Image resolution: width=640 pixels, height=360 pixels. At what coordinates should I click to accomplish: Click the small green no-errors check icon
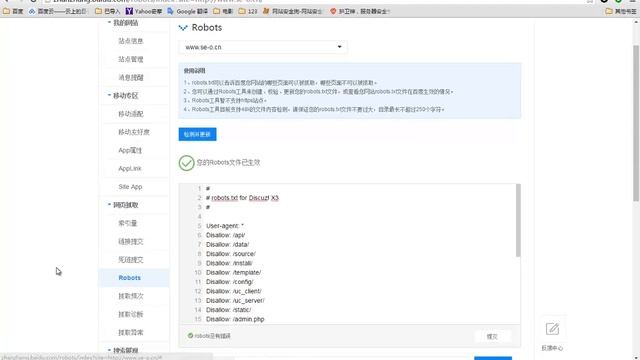pos(190,336)
